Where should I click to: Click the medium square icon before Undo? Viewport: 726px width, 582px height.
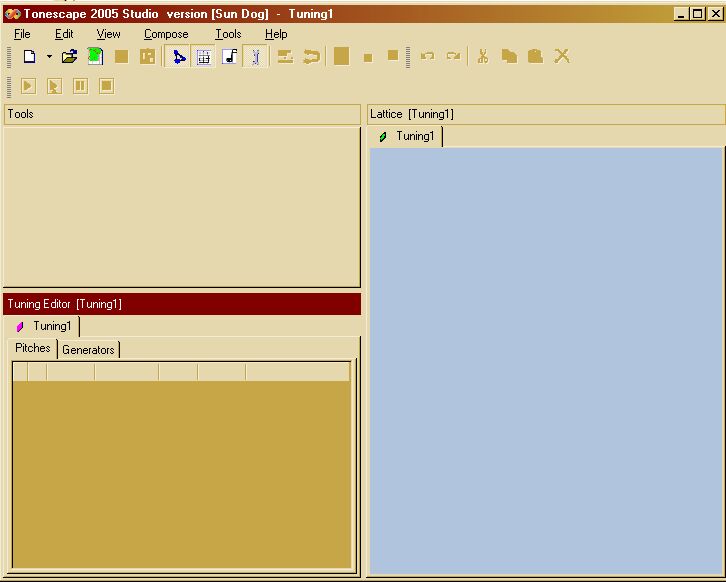[x=393, y=56]
